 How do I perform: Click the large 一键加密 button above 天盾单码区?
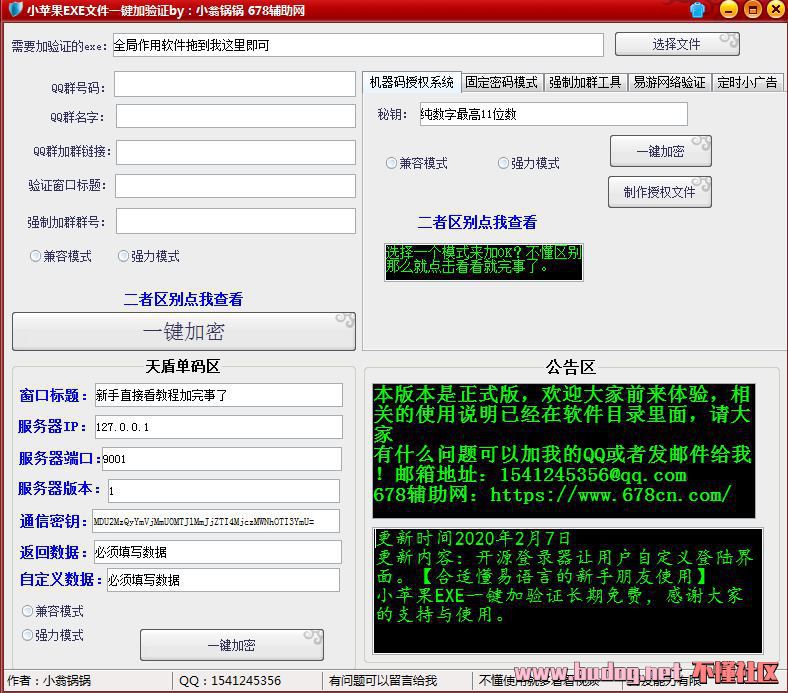coord(184,331)
